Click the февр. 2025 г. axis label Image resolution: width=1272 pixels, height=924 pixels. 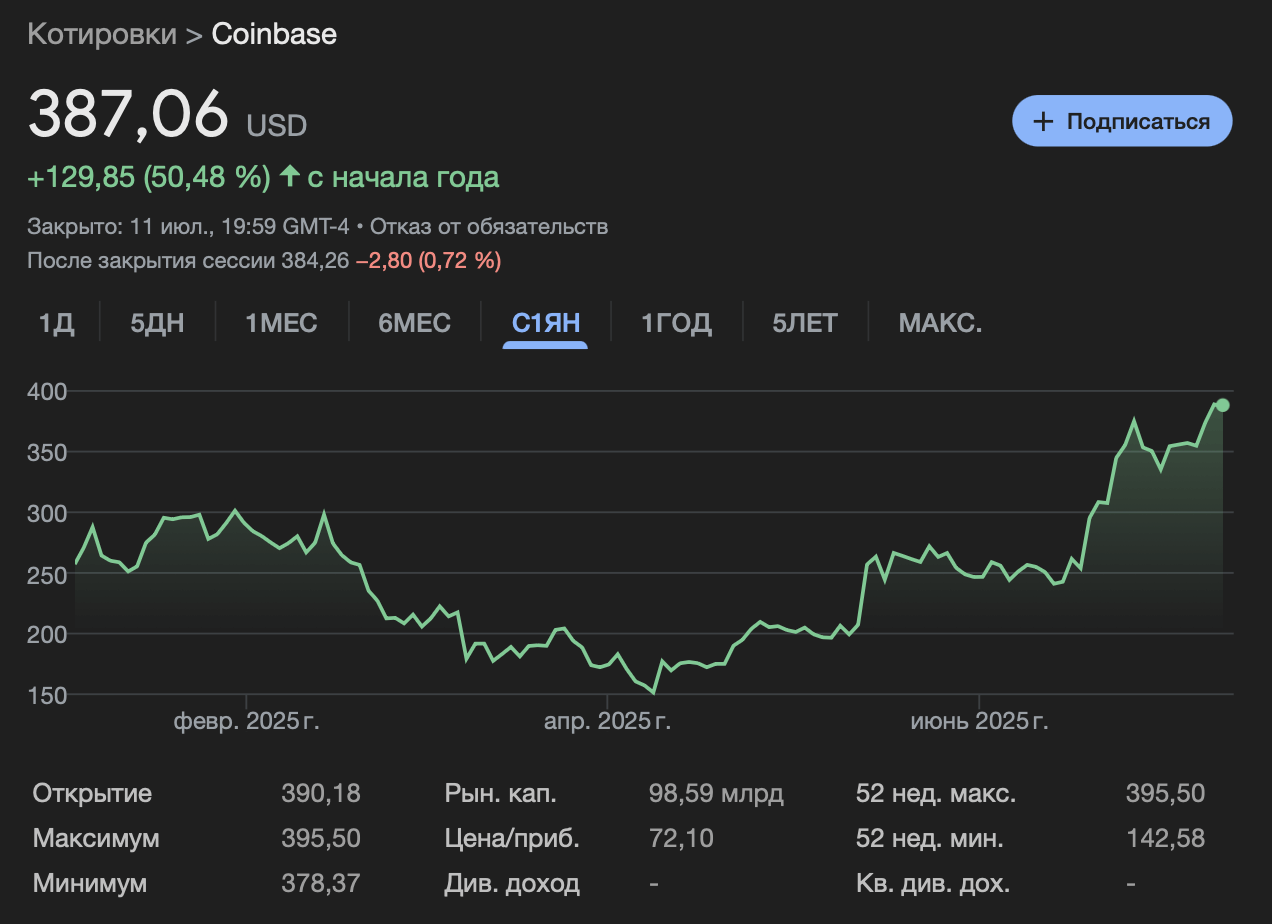coord(247,722)
